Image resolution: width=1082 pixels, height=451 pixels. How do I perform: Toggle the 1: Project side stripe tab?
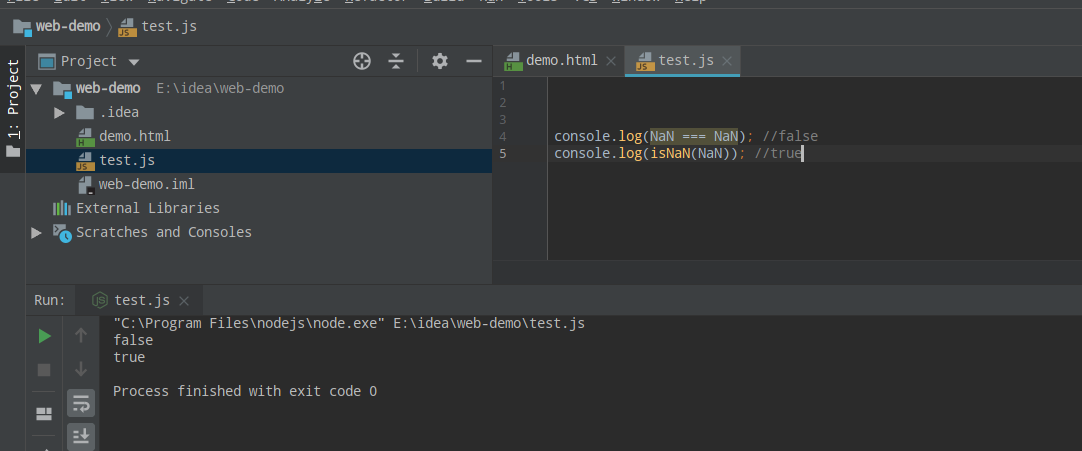13,108
